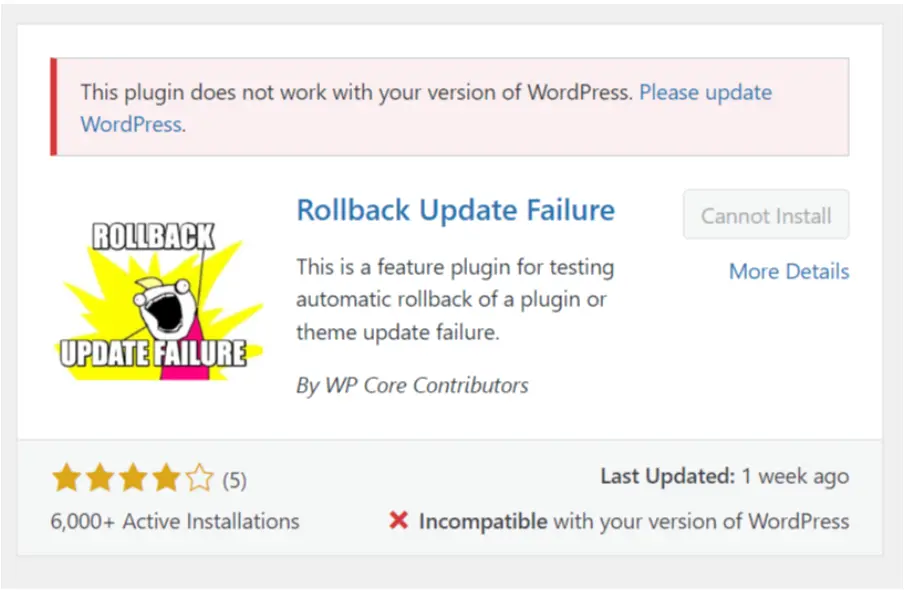Click the red warning stripe on the notice

pos(55,107)
